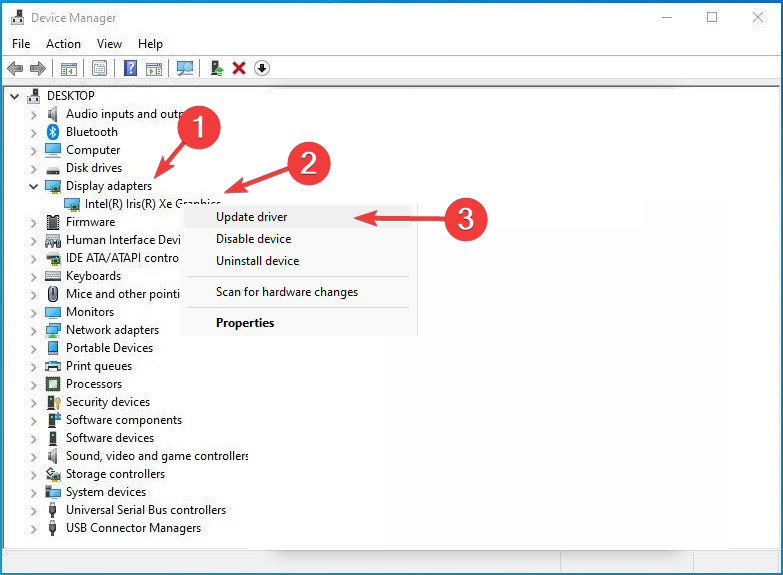This screenshot has width=783, height=575.
Task: Choose Scan for hardware changes in context menu
Action: (298, 292)
